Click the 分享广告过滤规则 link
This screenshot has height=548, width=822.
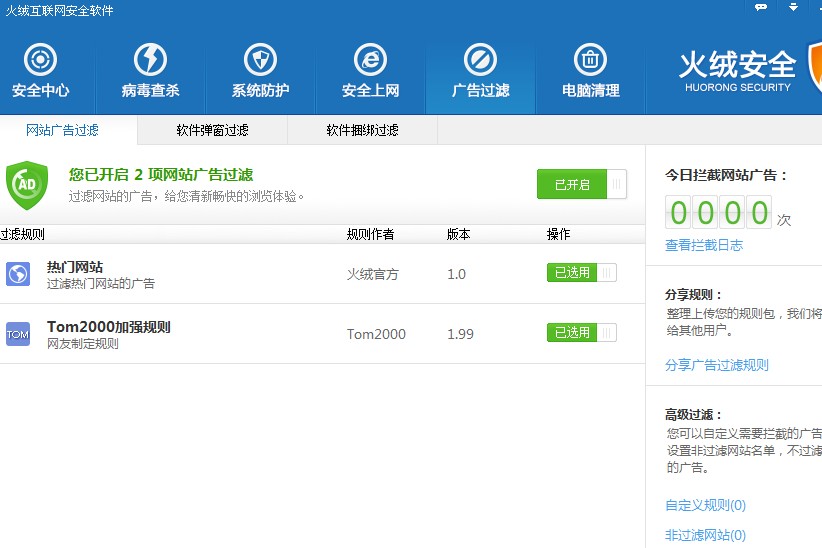click(x=717, y=365)
